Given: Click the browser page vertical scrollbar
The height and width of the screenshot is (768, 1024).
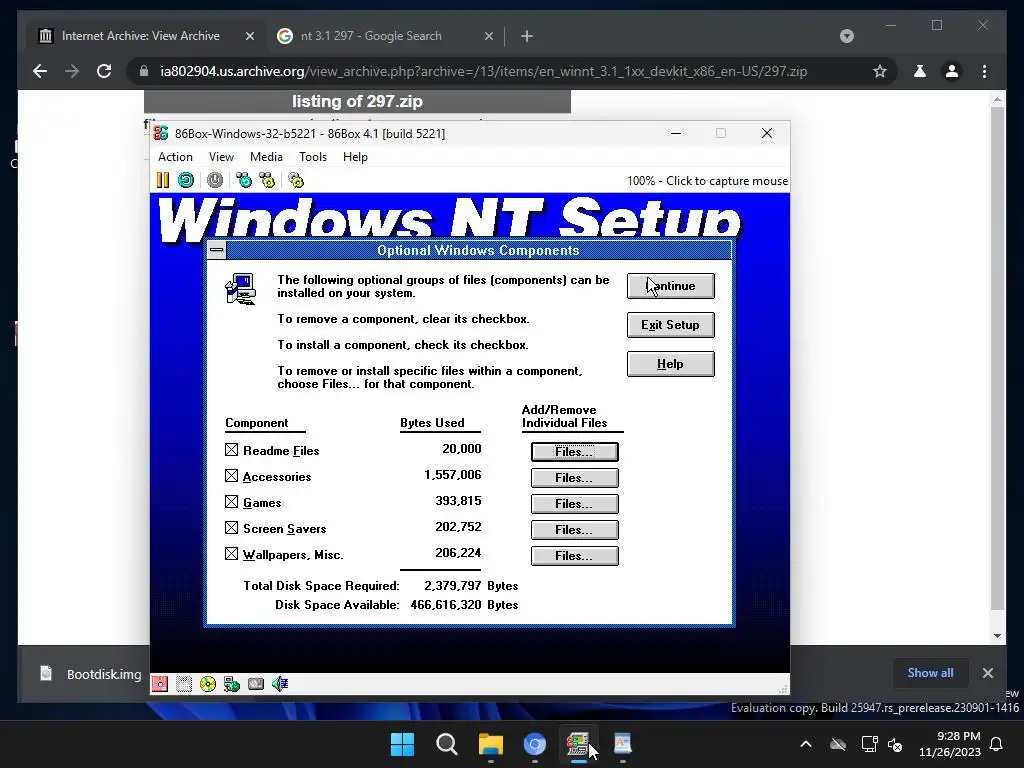Looking at the screenshot, I should click(x=997, y=359).
